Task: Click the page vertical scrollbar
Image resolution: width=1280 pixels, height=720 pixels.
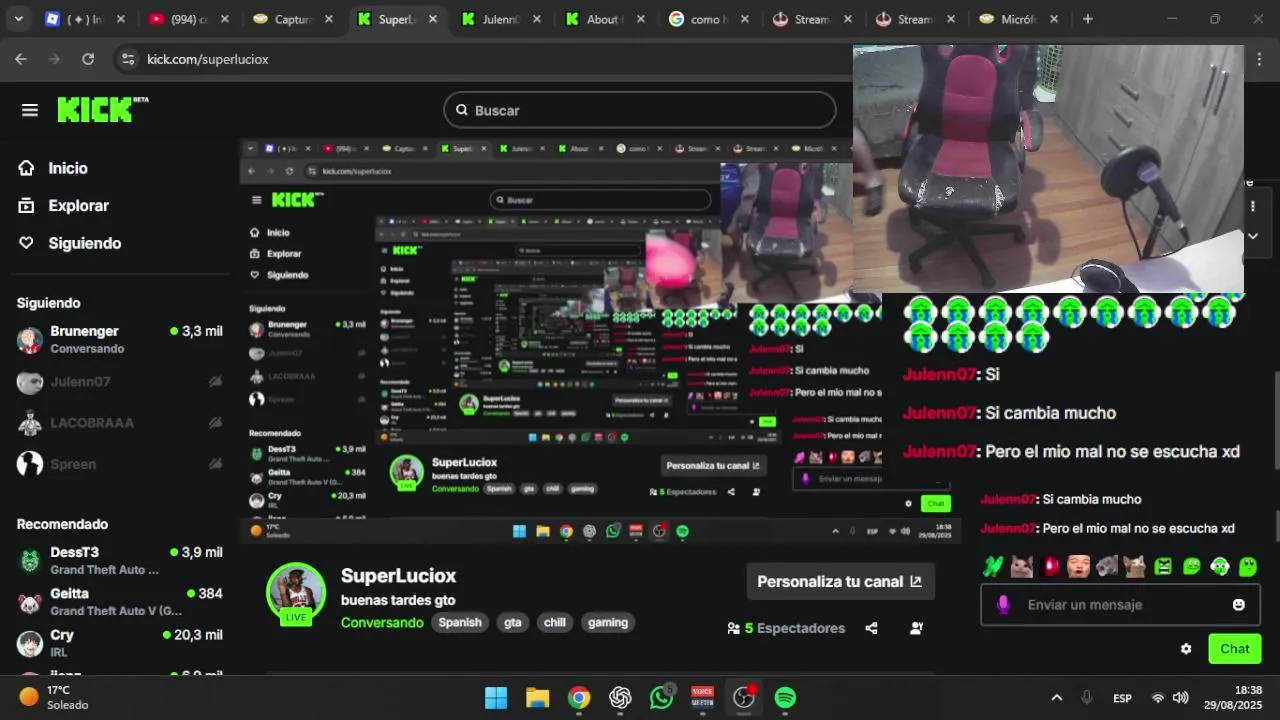Action: pos(1275,420)
